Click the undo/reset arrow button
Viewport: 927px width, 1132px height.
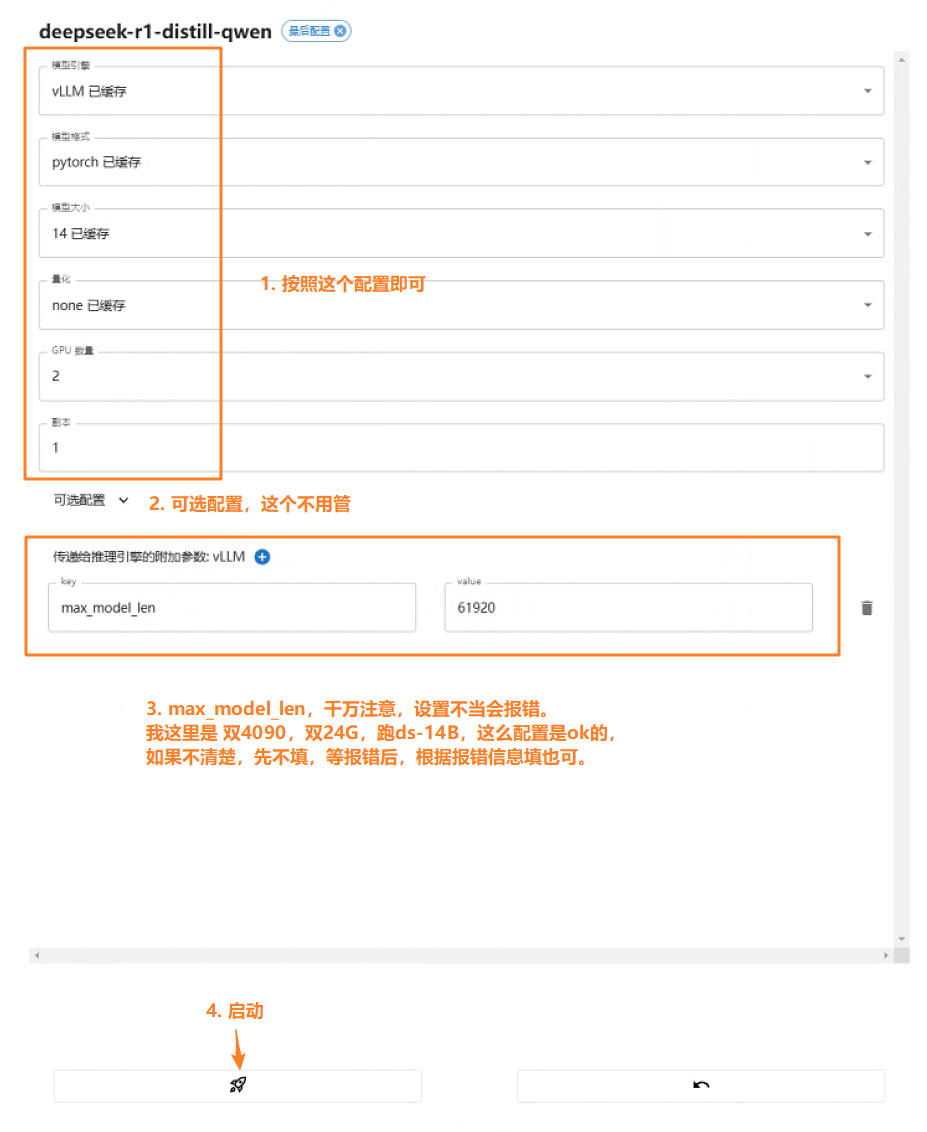[701, 1085]
